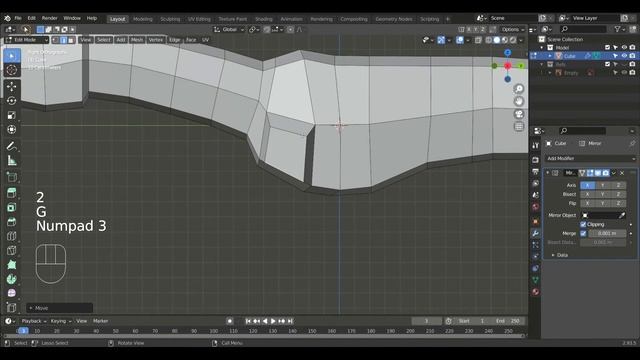Viewport: 640px width, 360px height.
Task: Switch perspective/orthographic grid icon
Action: [519, 127]
